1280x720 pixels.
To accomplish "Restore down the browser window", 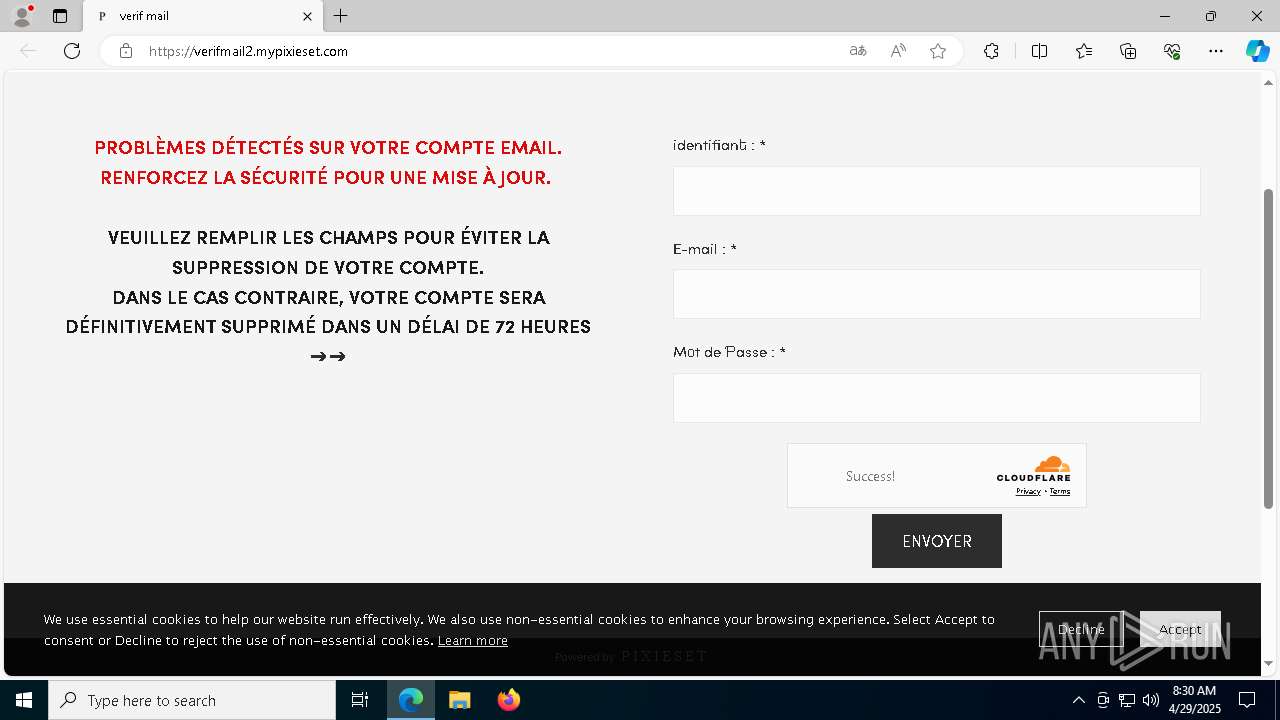I will tap(1211, 16).
